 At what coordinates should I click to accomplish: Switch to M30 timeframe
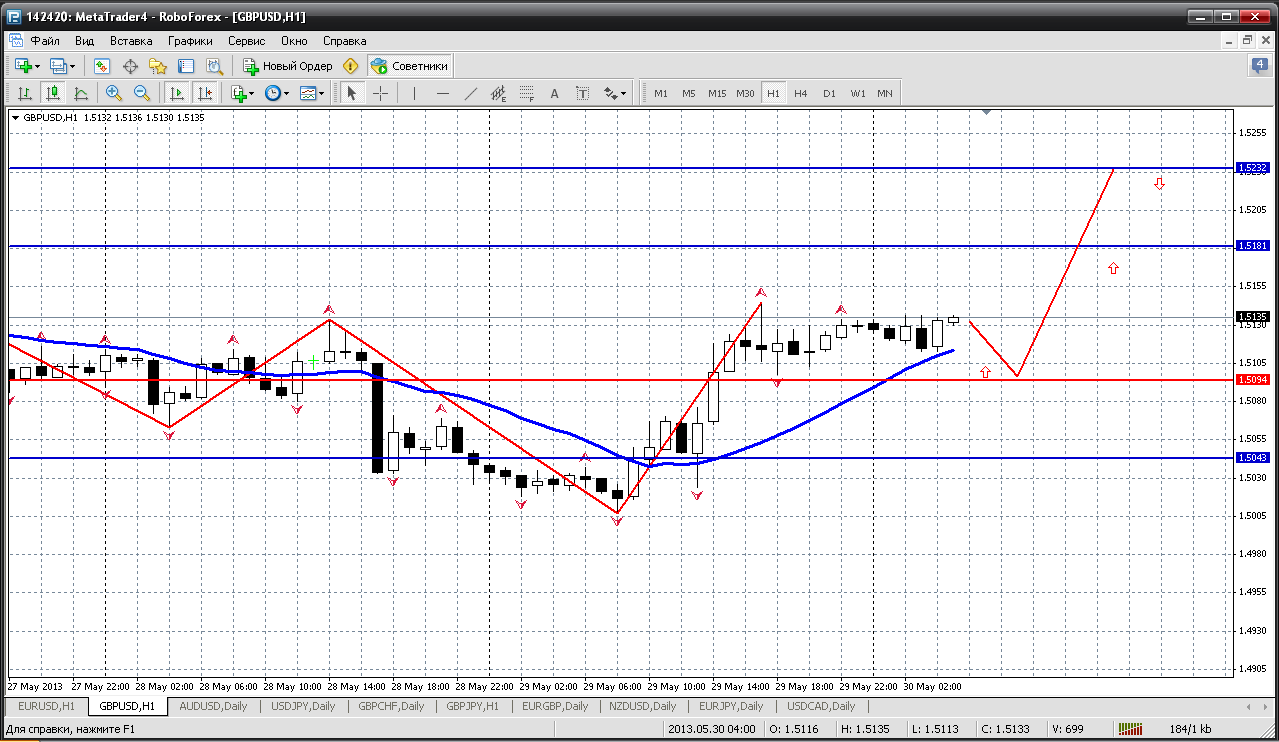tap(745, 93)
